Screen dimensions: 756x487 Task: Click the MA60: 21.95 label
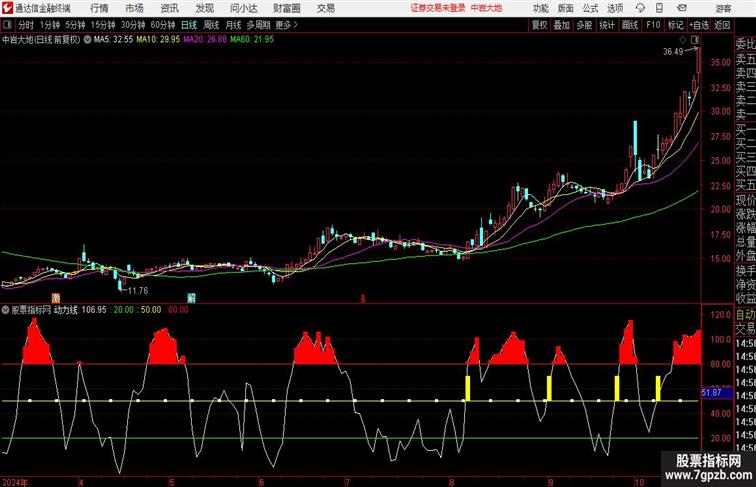(252, 40)
